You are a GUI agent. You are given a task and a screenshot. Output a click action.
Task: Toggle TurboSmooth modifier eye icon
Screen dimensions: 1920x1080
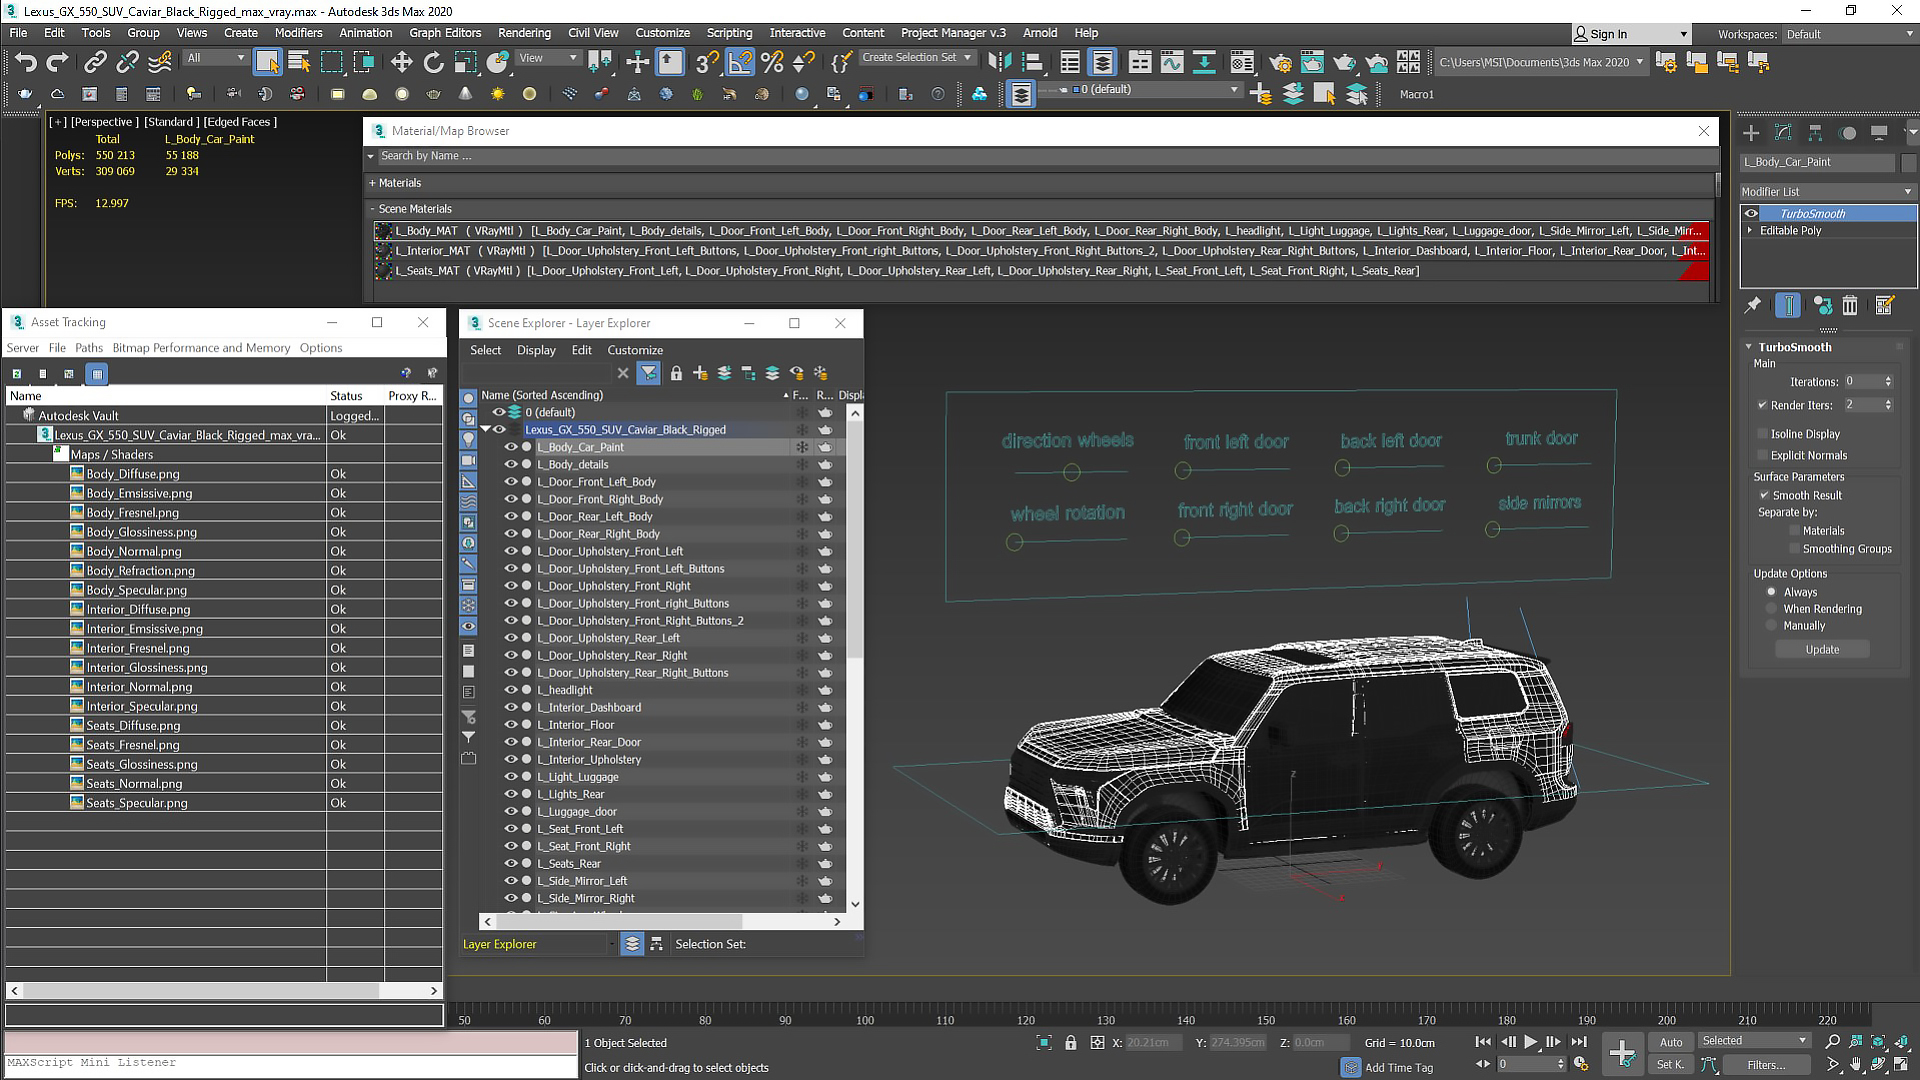1751,213
